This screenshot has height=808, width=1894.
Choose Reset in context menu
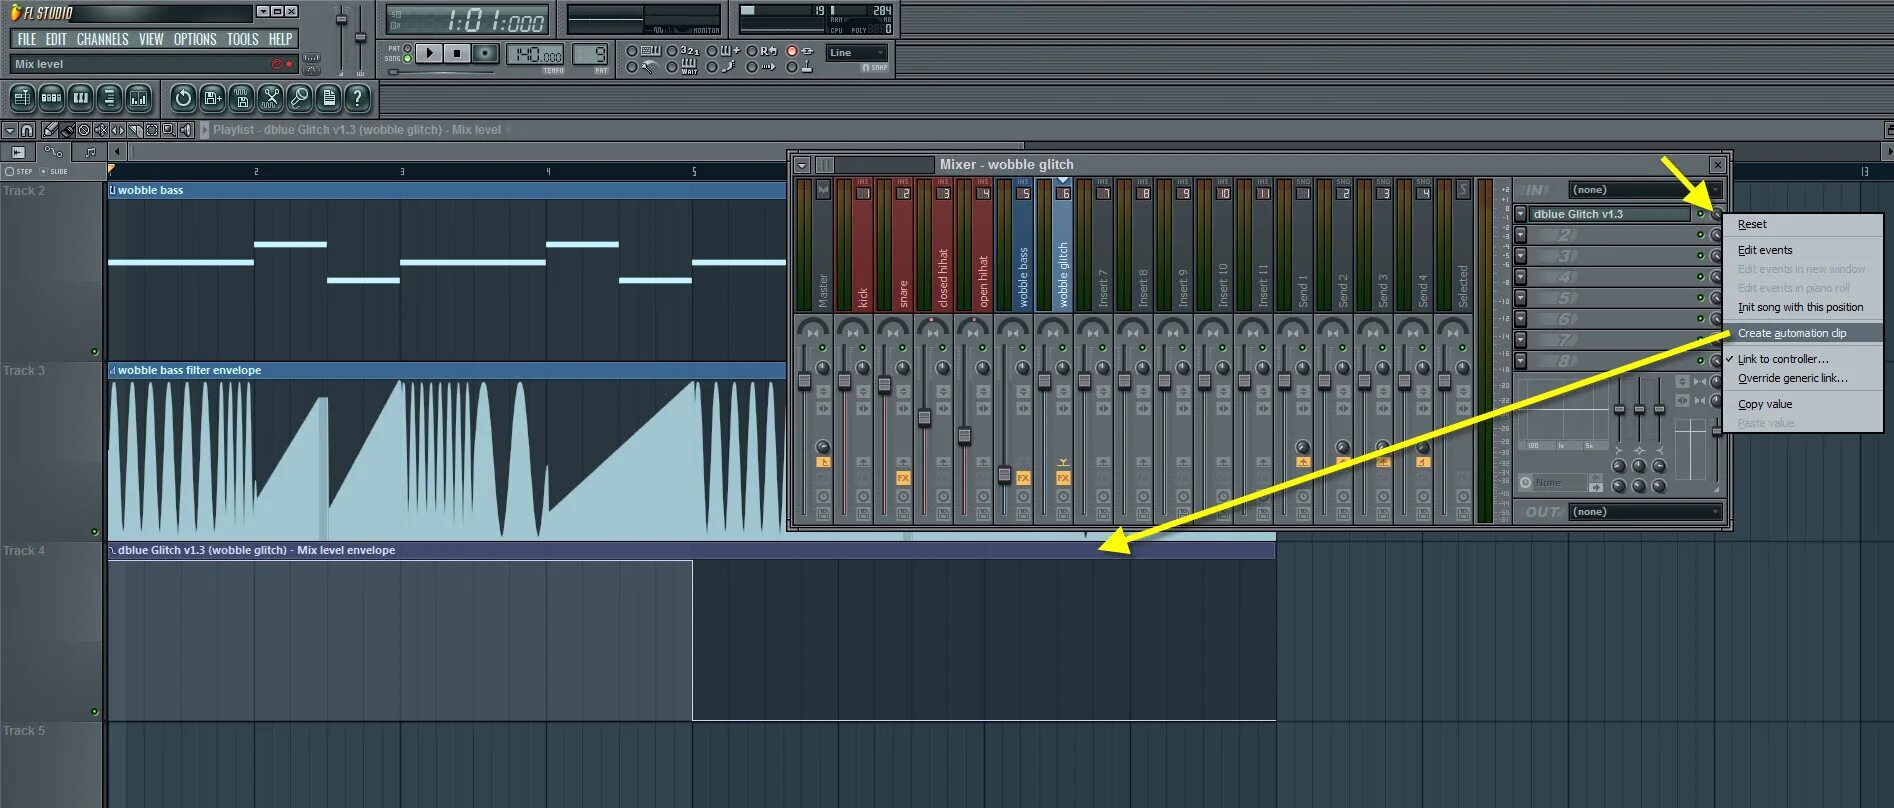[1803, 224]
